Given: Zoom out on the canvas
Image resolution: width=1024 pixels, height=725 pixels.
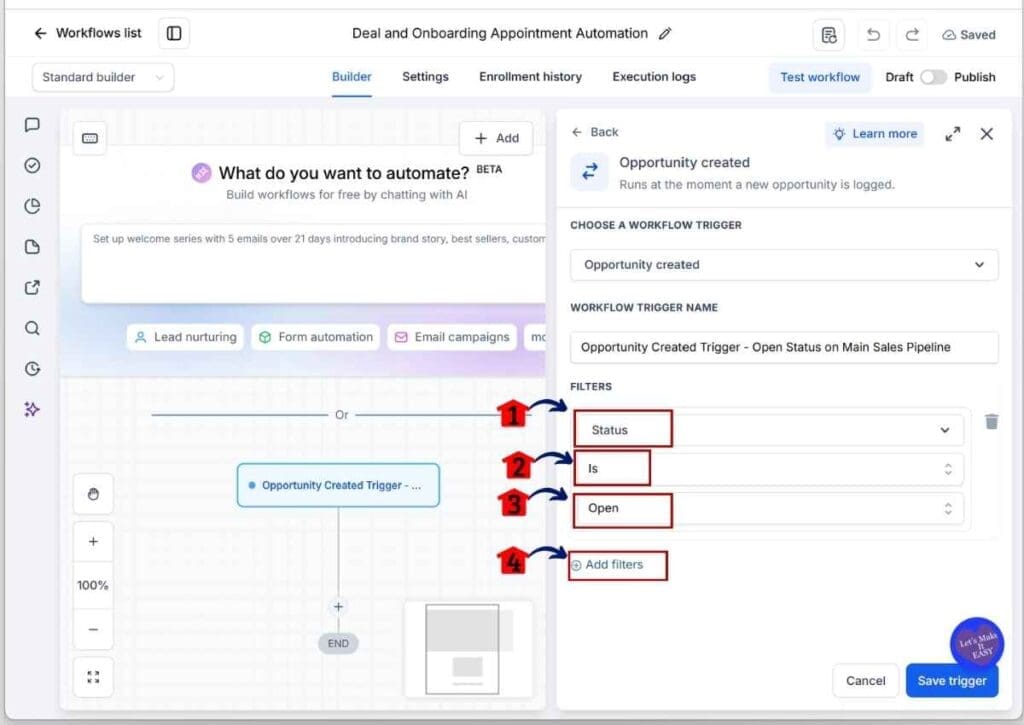Looking at the screenshot, I should [x=93, y=630].
